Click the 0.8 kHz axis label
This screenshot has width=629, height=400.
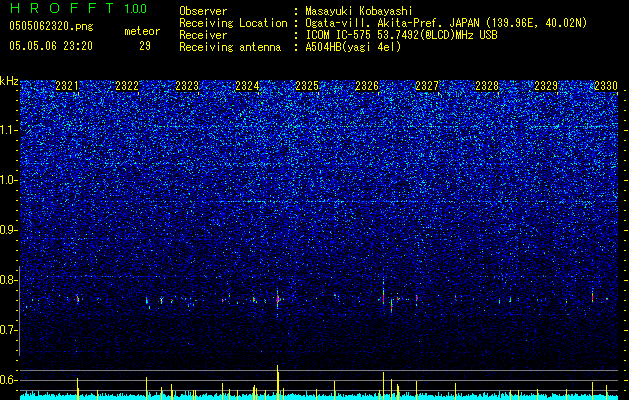point(9,280)
